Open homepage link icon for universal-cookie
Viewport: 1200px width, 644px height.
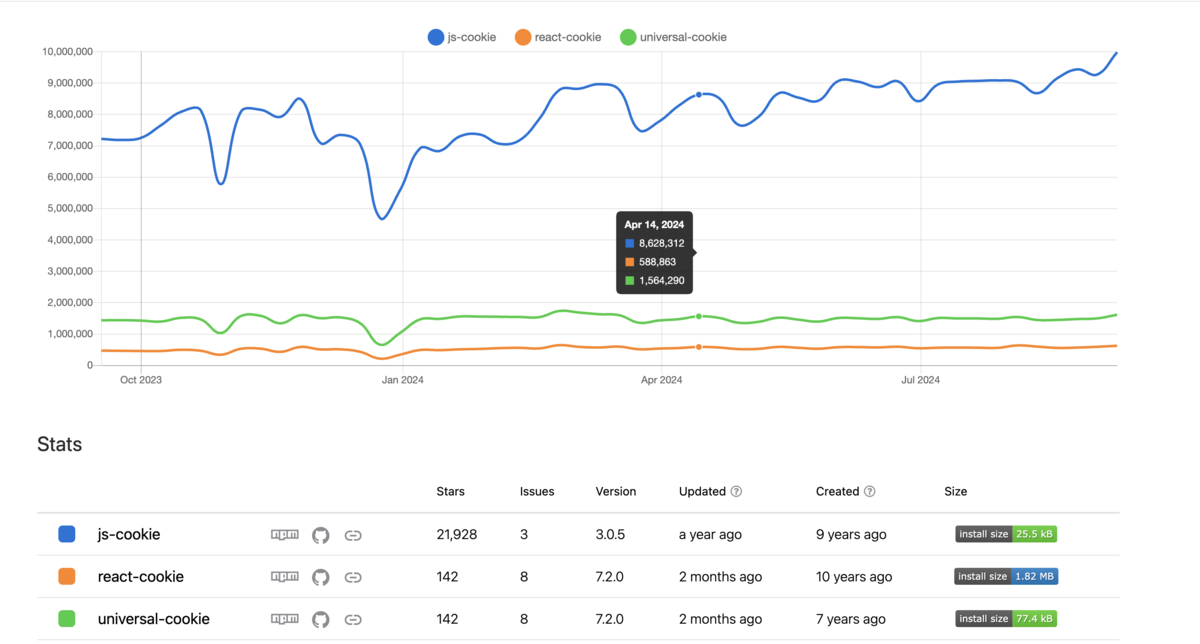point(353,619)
